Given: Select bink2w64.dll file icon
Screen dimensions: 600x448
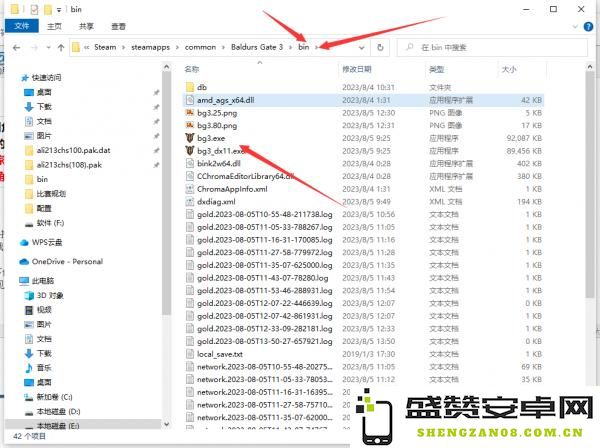Looking at the screenshot, I should tap(190, 163).
